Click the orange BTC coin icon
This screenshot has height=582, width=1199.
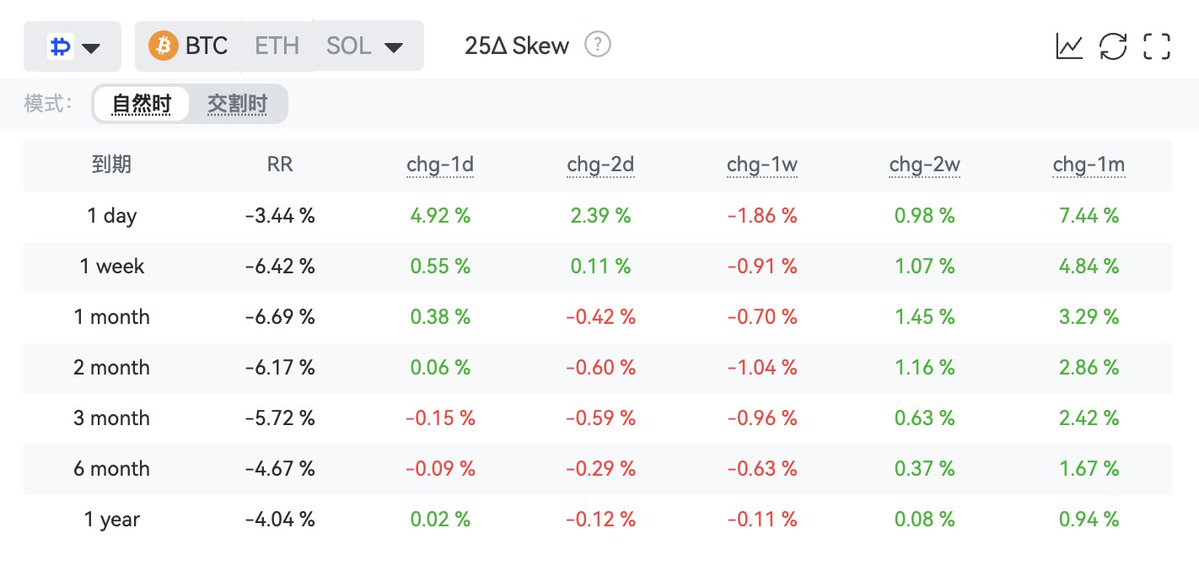click(163, 46)
